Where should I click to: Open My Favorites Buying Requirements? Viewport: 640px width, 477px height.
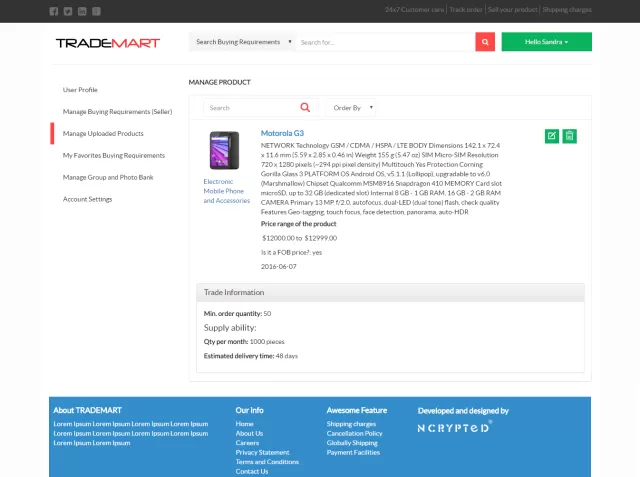[x=114, y=155]
